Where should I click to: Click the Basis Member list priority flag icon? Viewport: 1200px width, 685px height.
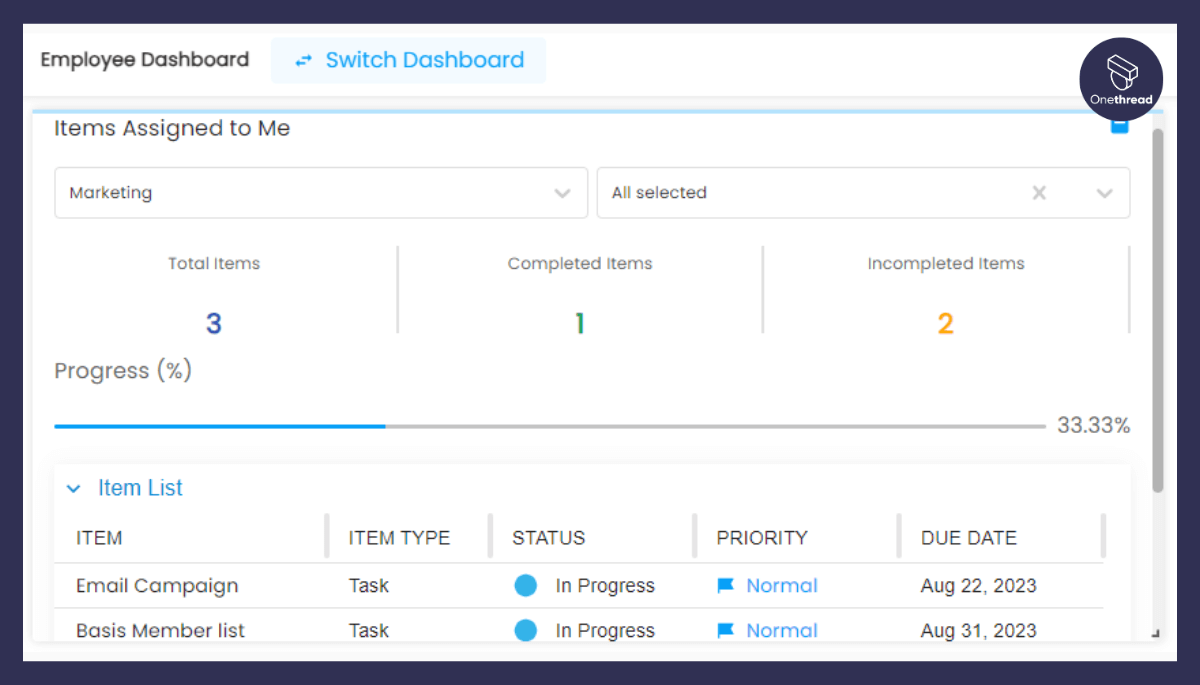coord(726,630)
